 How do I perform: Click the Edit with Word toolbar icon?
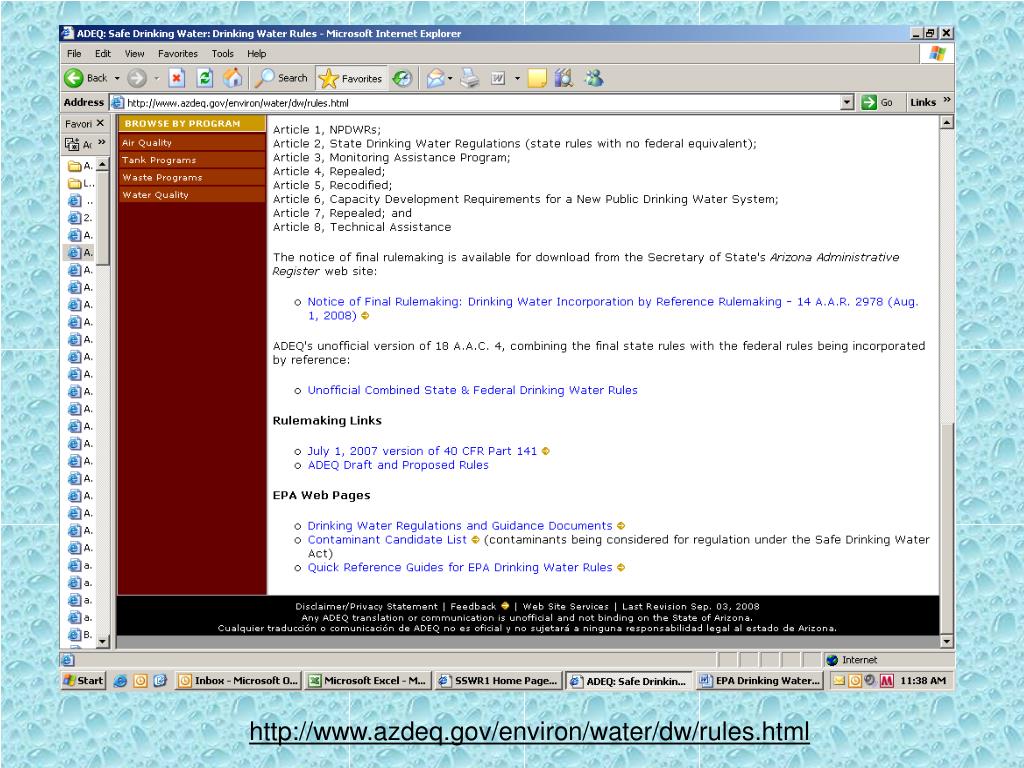pos(498,78)
